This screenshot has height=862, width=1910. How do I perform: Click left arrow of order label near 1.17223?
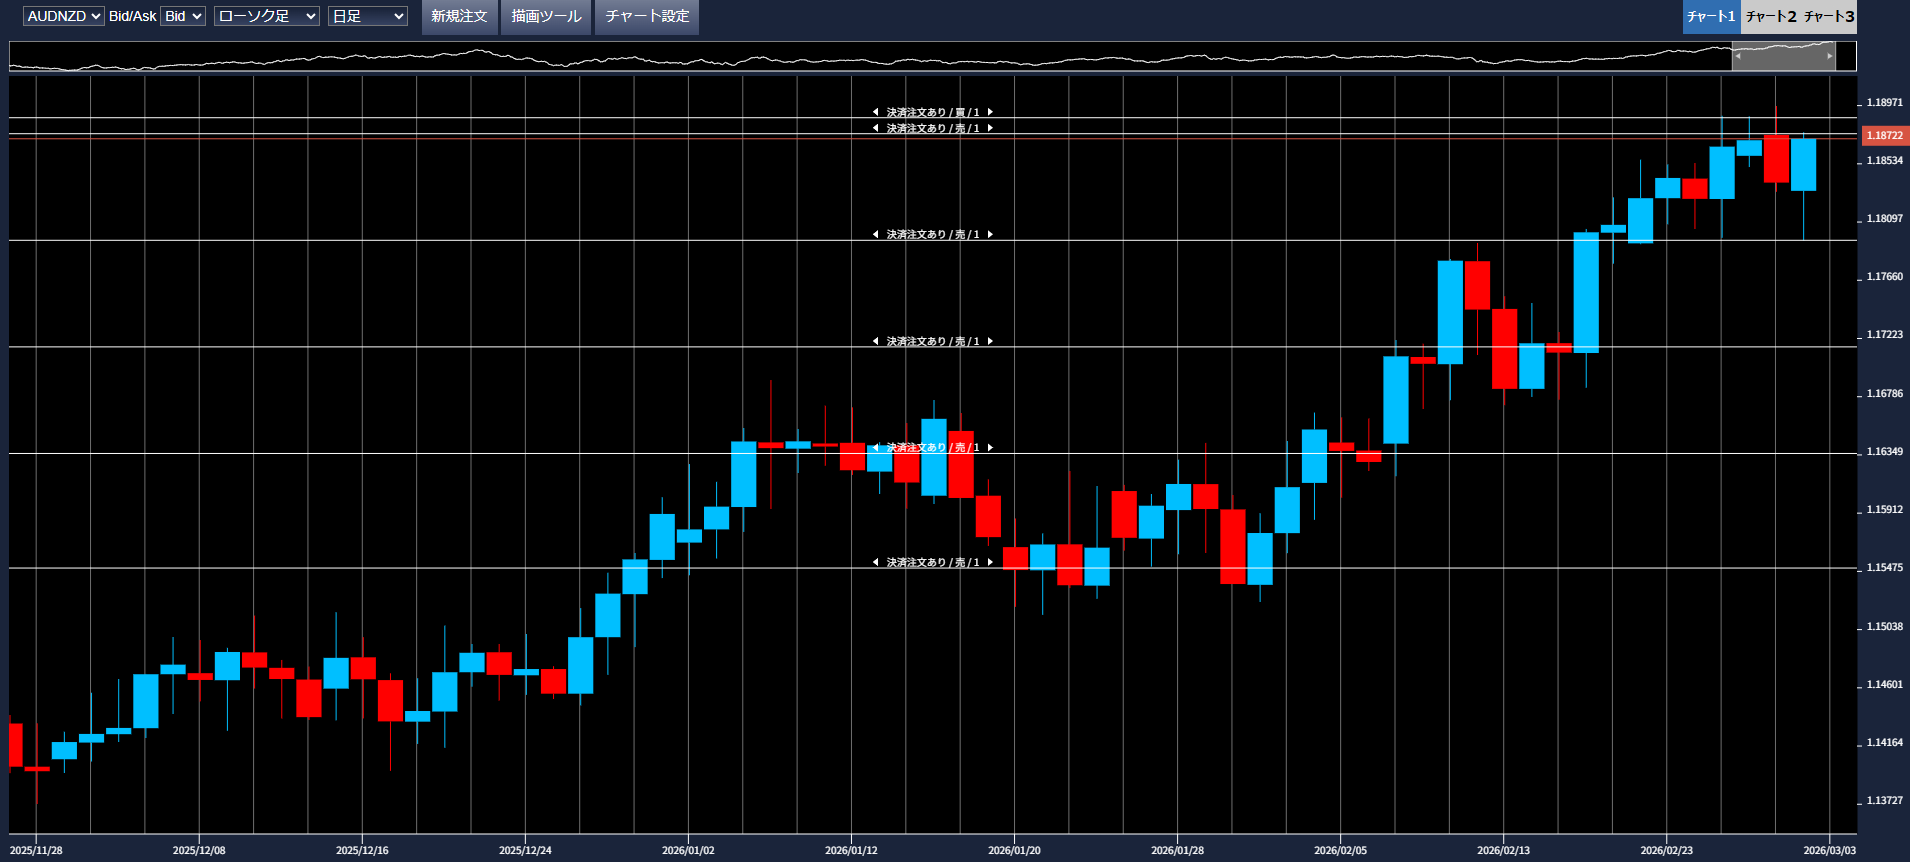click(876, 341)
